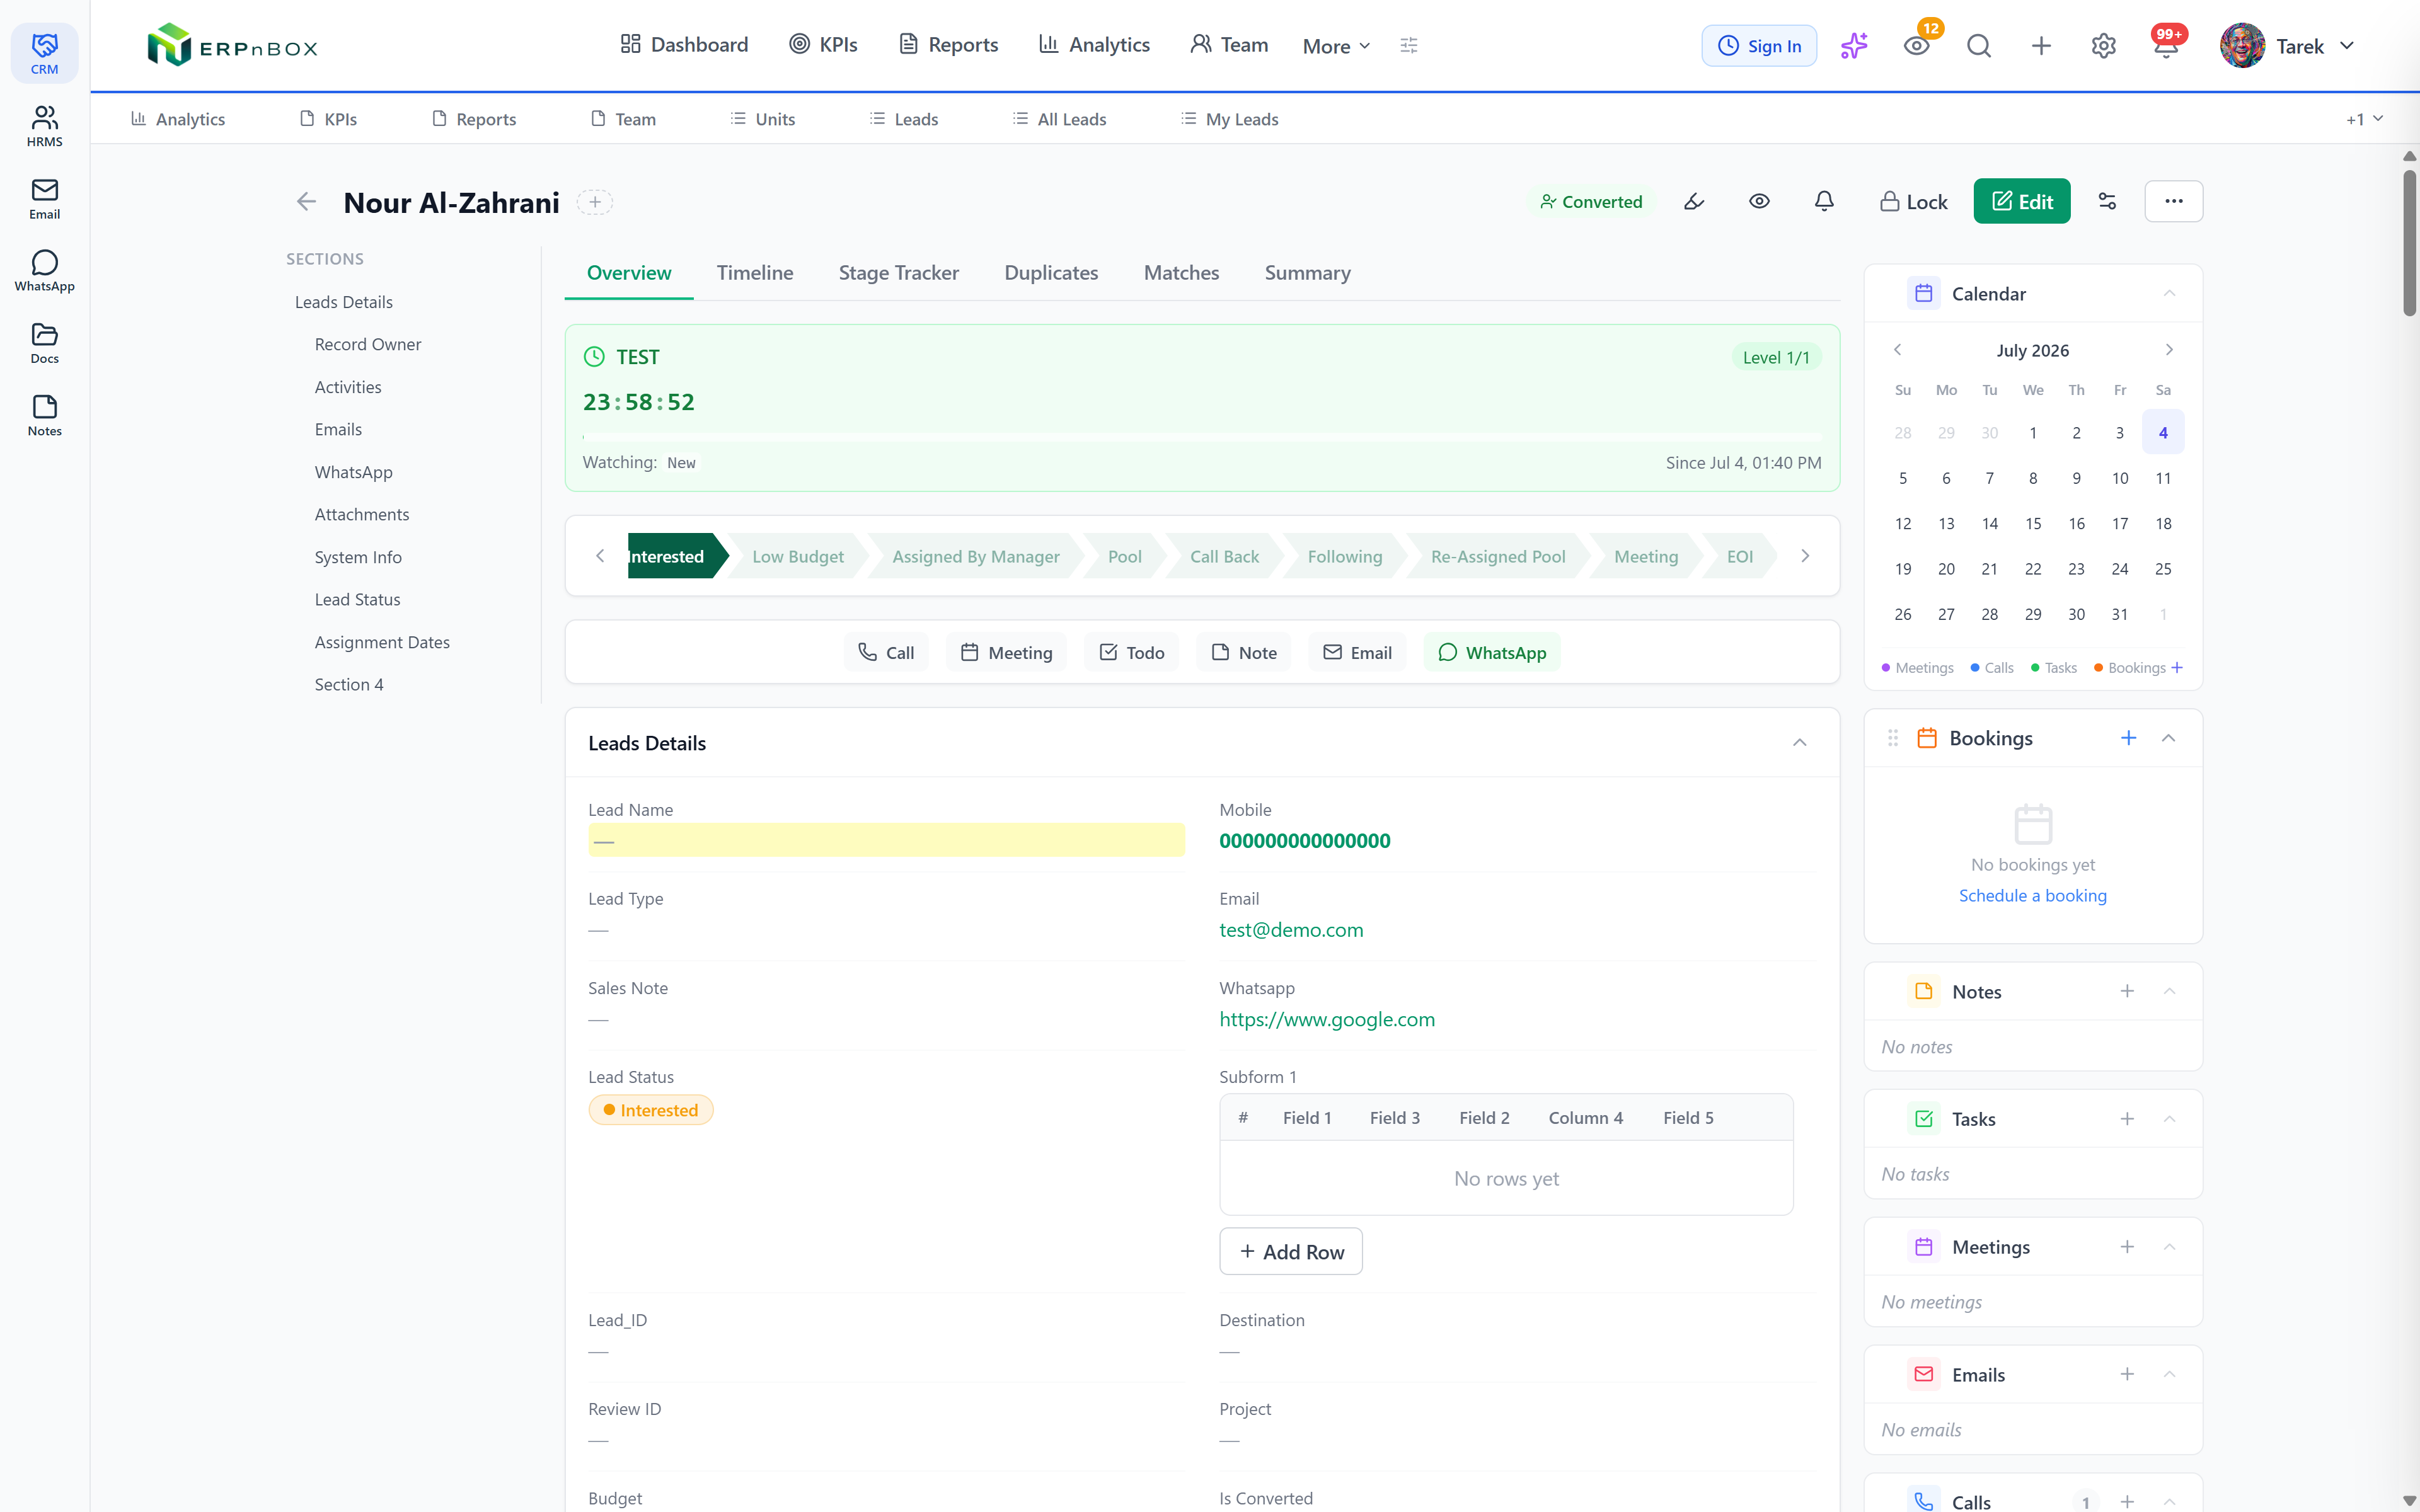Open the Email module in sidebar
The width and height of the screenshot is (2420, 1512).
[x=44, y=199]
